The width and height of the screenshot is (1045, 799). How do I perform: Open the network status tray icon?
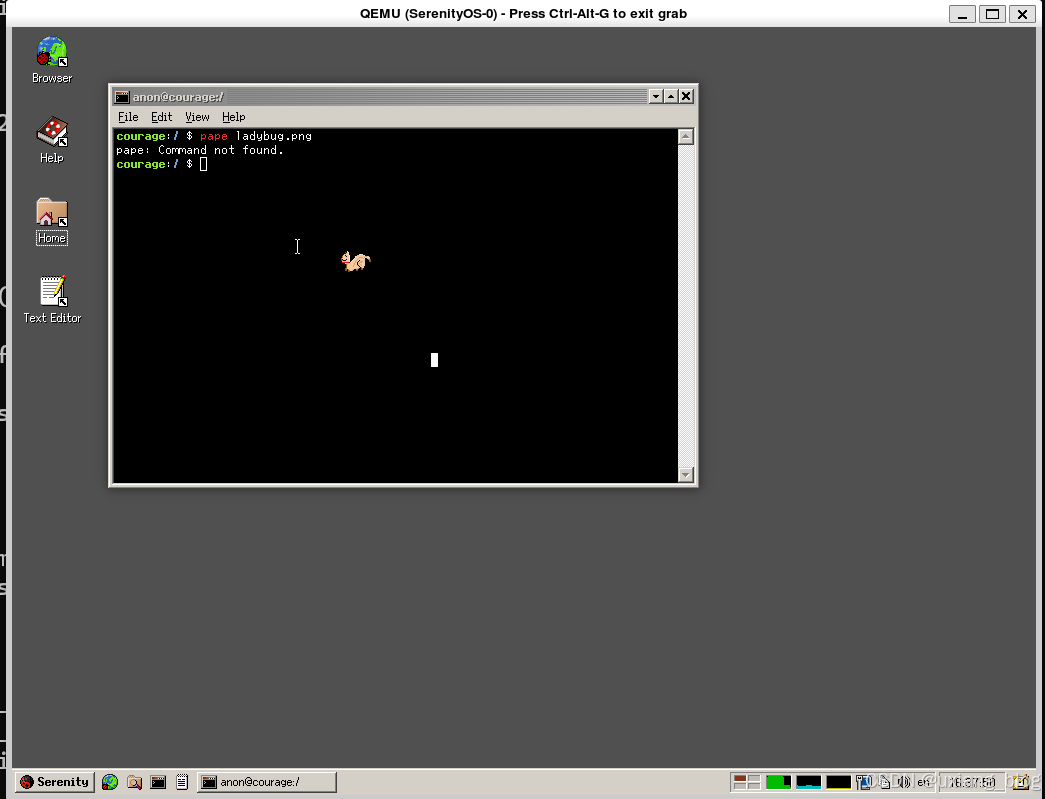863,782
